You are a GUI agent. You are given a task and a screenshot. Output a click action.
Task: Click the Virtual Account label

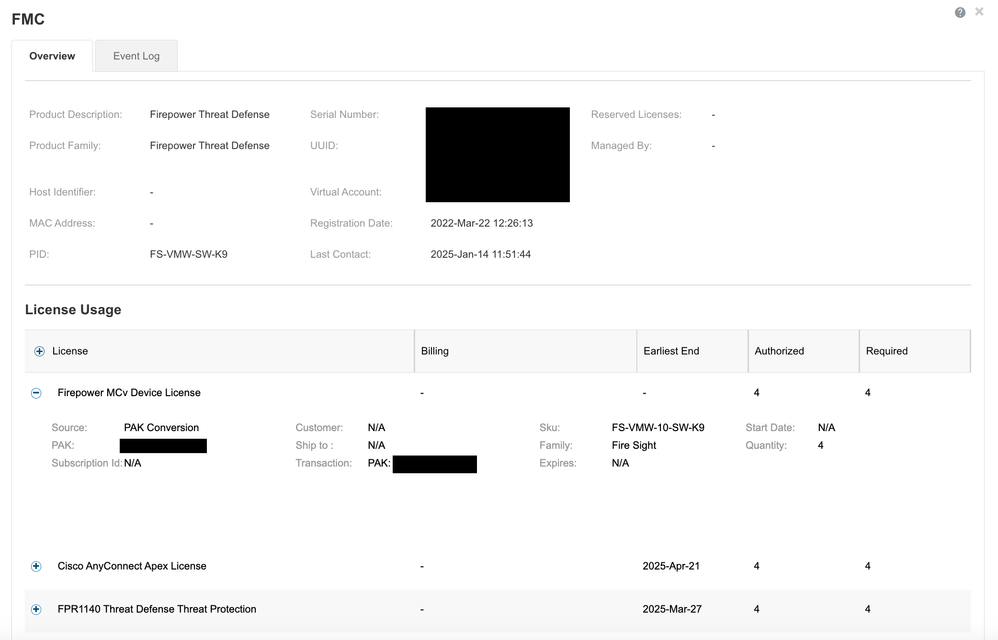[x=346, y=192]
